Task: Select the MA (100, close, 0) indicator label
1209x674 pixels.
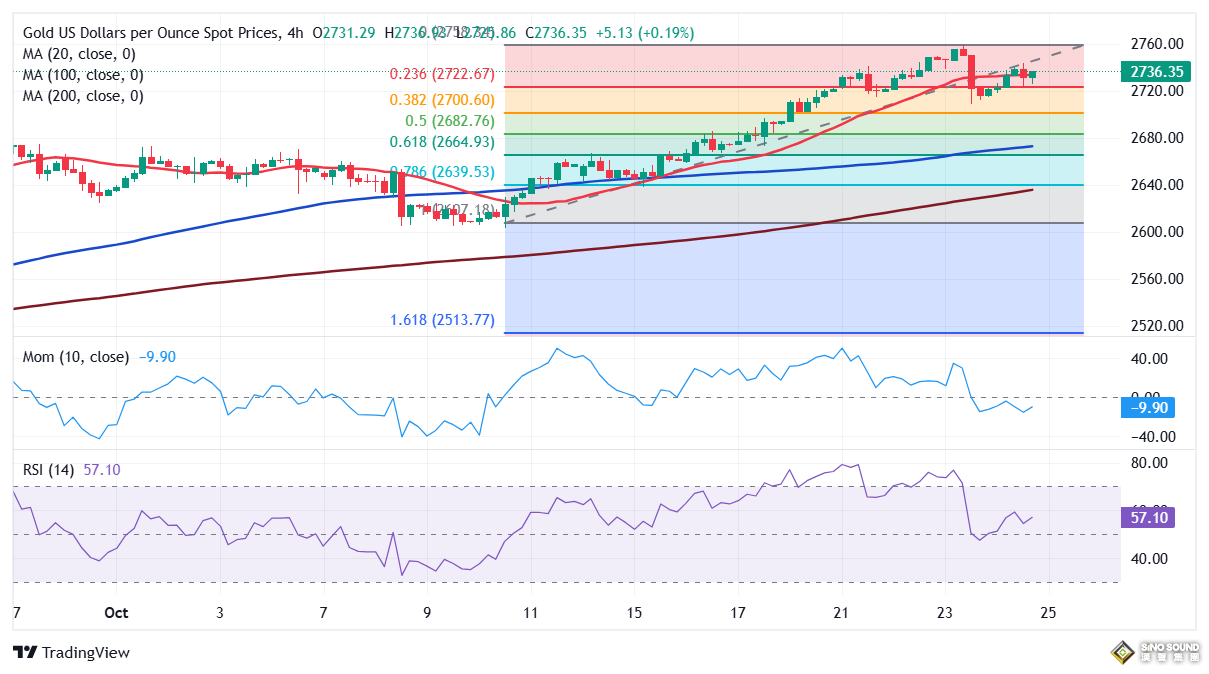Action: click(83, 75)
